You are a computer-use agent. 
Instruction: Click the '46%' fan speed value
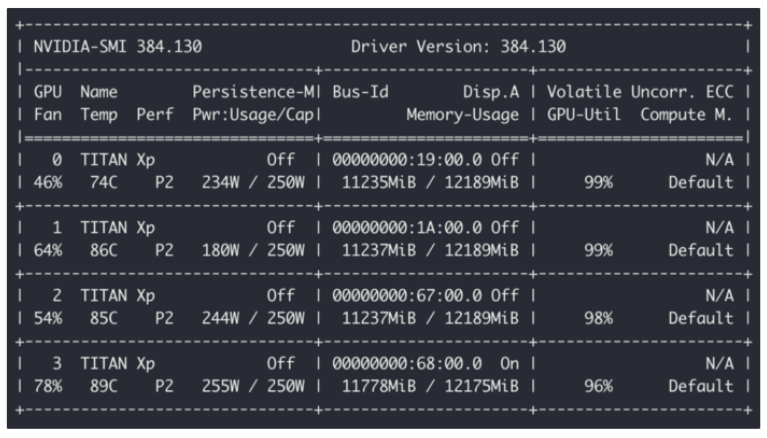click(x=48, y=183)
